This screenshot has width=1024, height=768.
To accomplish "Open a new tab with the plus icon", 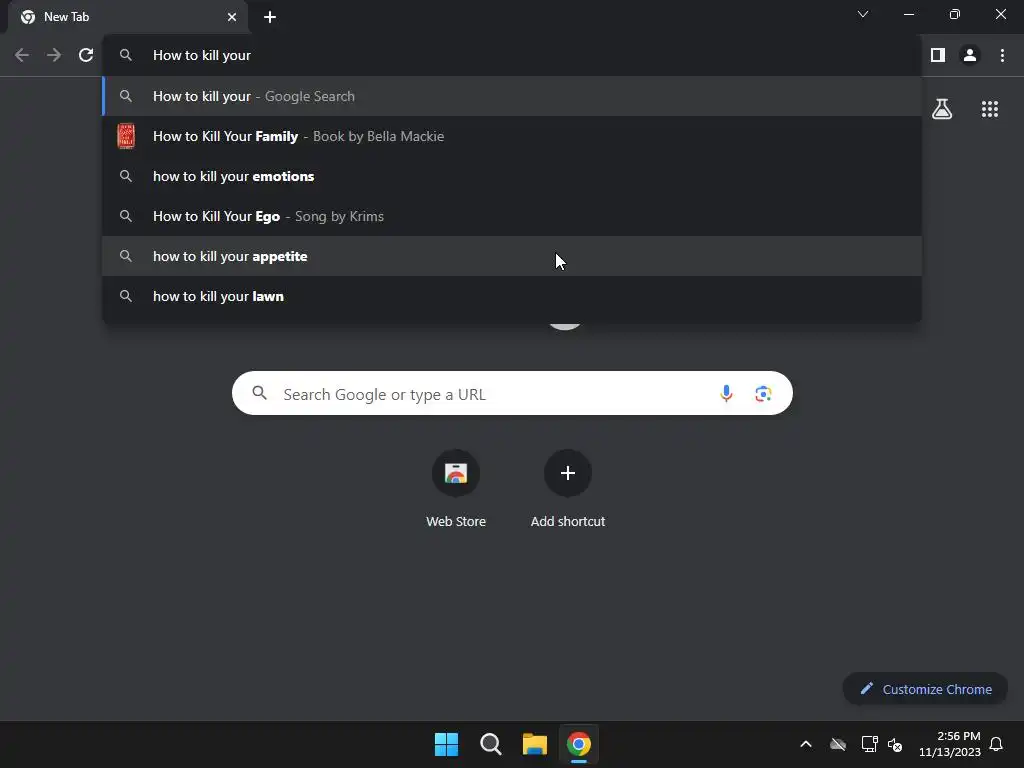I will (x=270, y=17).
